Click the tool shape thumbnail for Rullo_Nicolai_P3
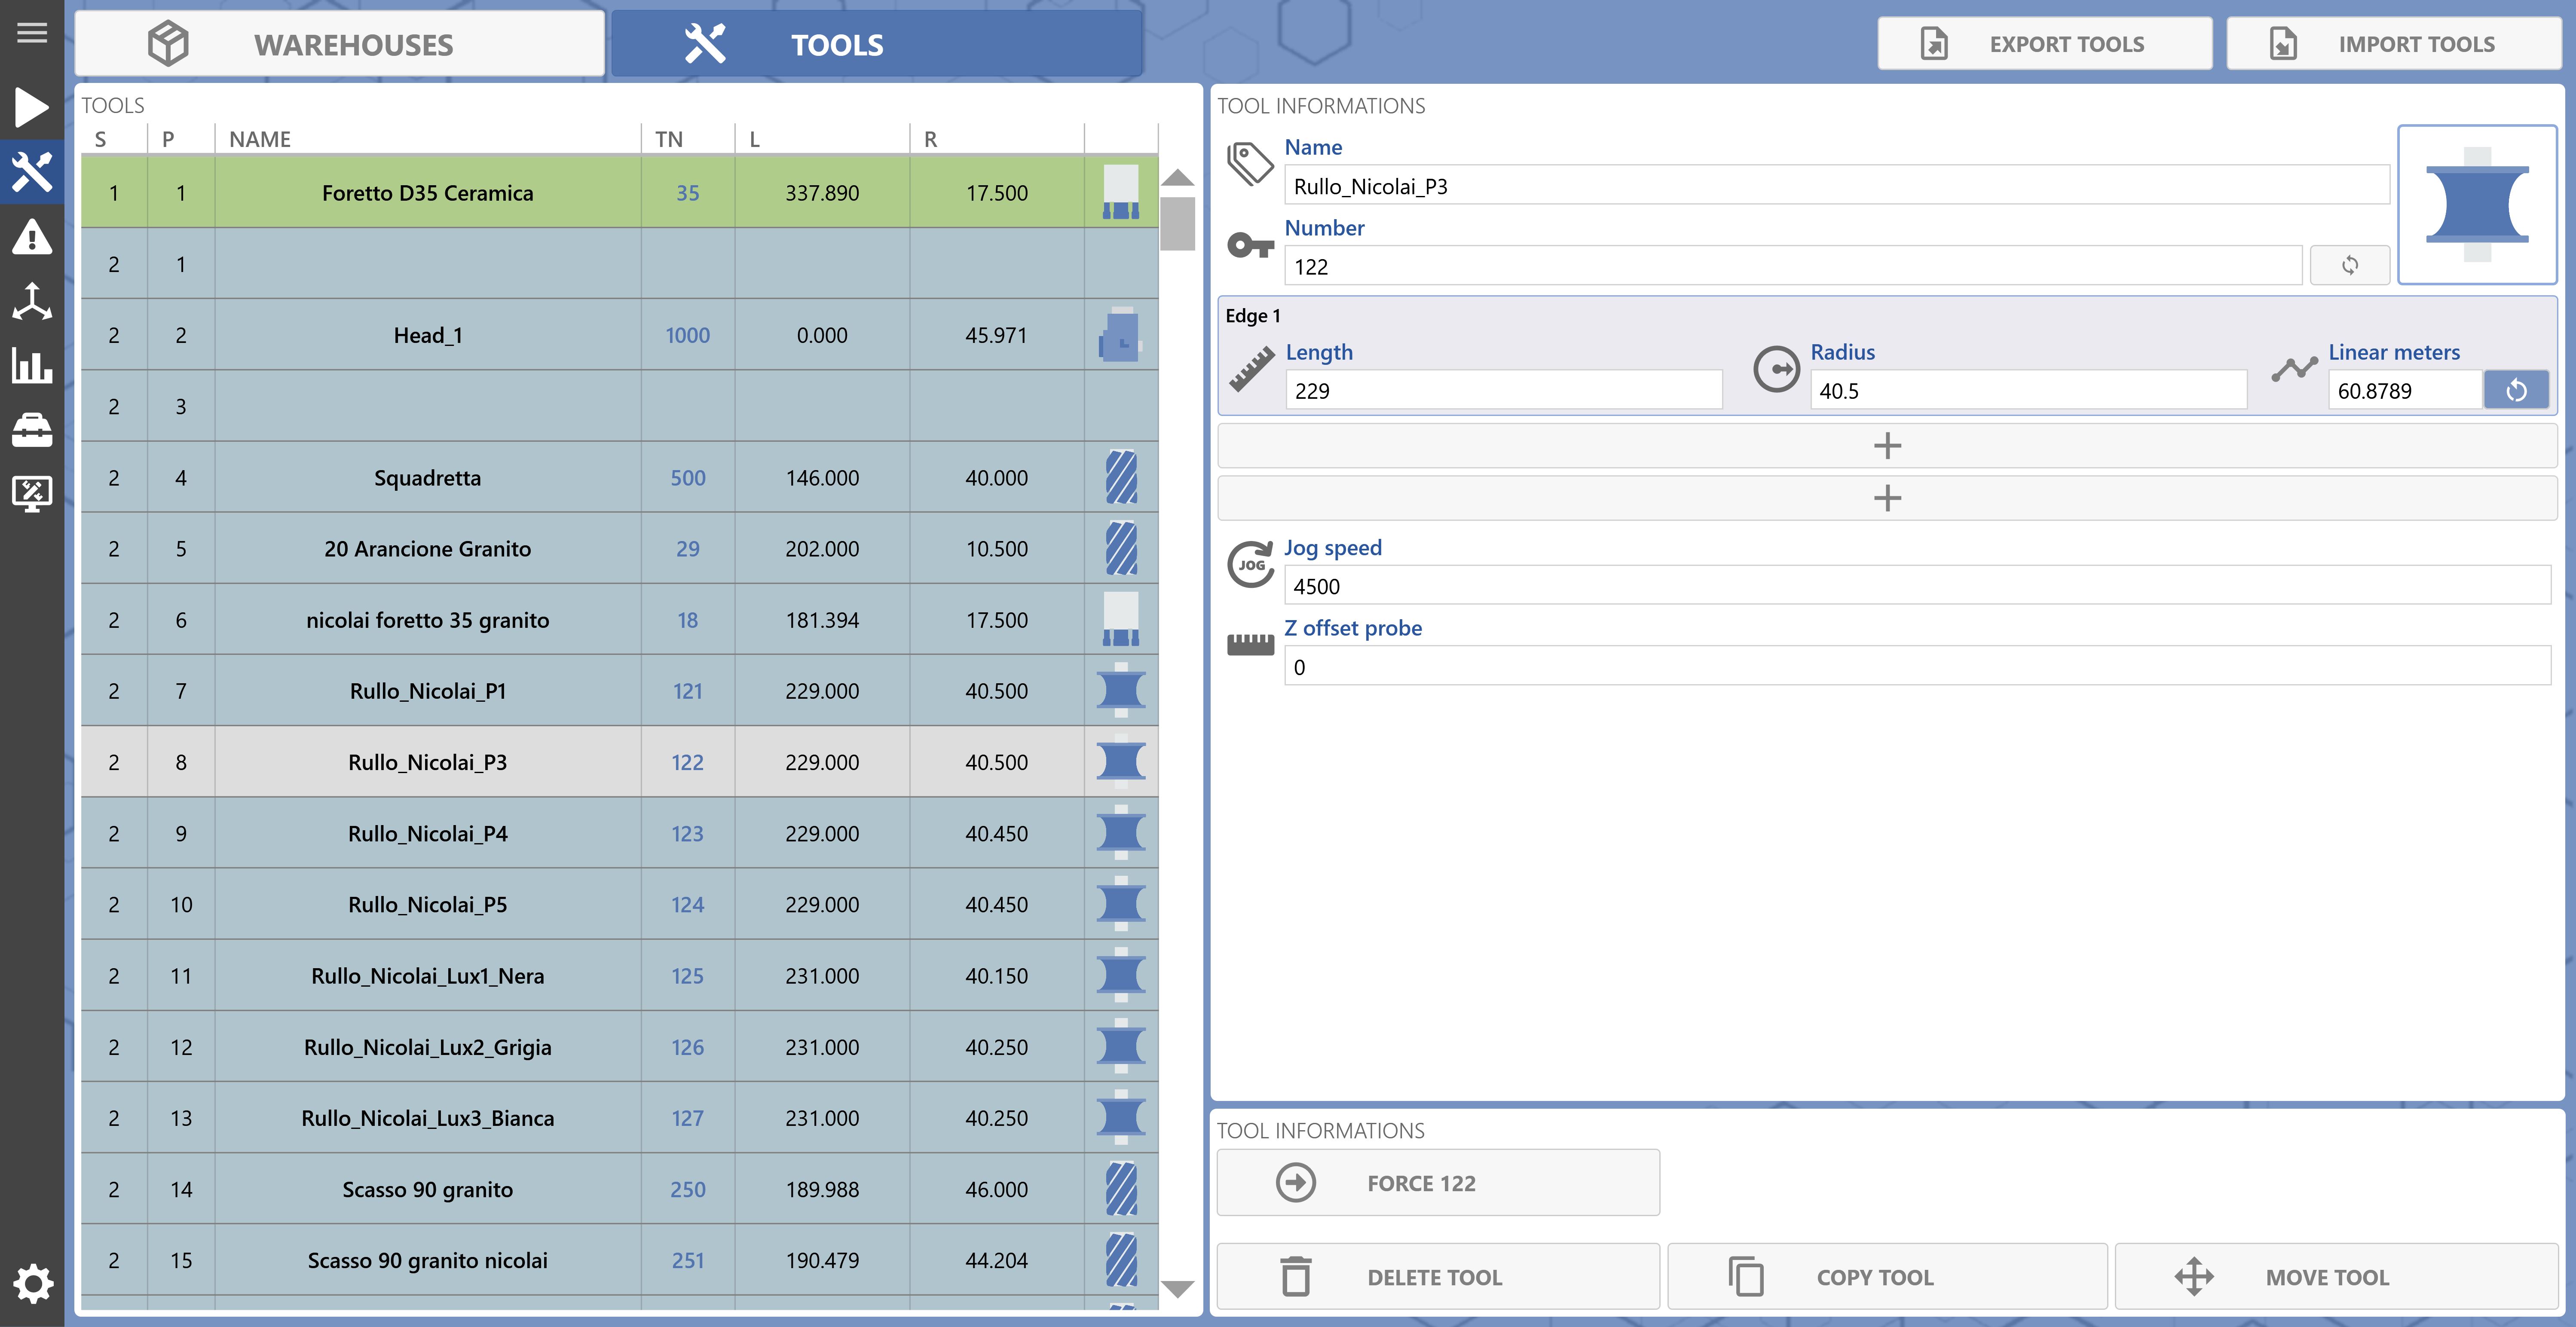 [x=2477, y=205]
